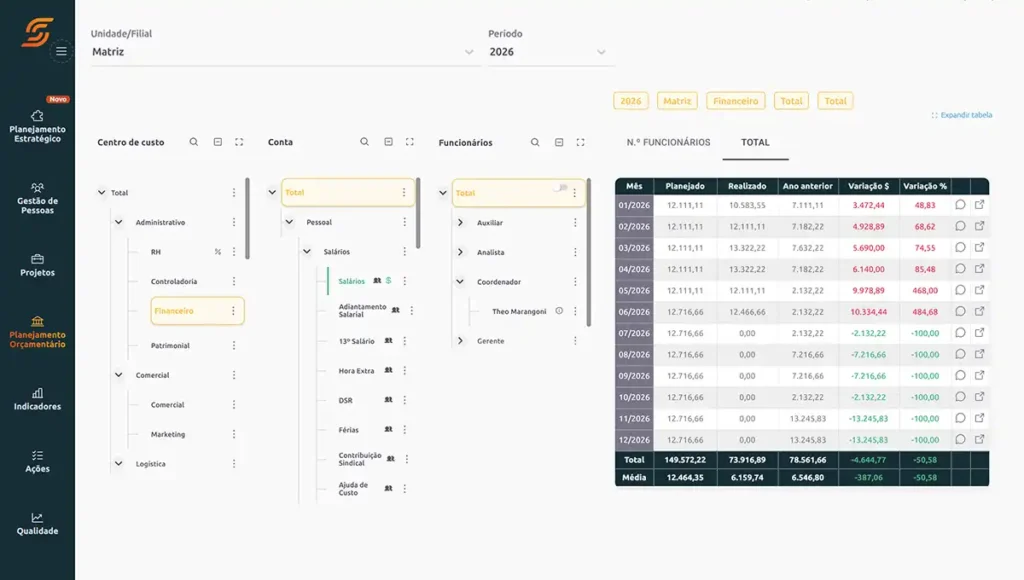The image size is (1024, 580).
Task: Open external link icon for 12/2026 row
Action: pyautogui.click(x=980, y=440)
